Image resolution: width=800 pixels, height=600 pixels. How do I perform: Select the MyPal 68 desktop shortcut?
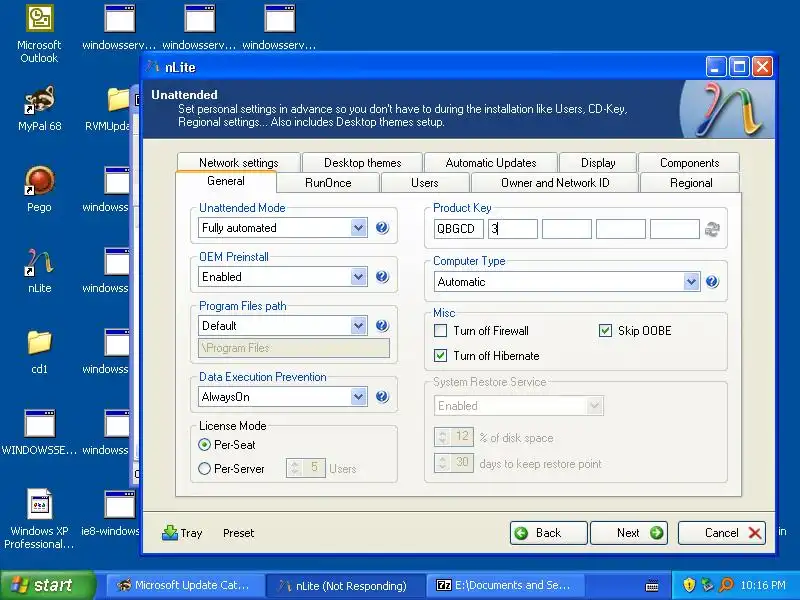point(39,109)
